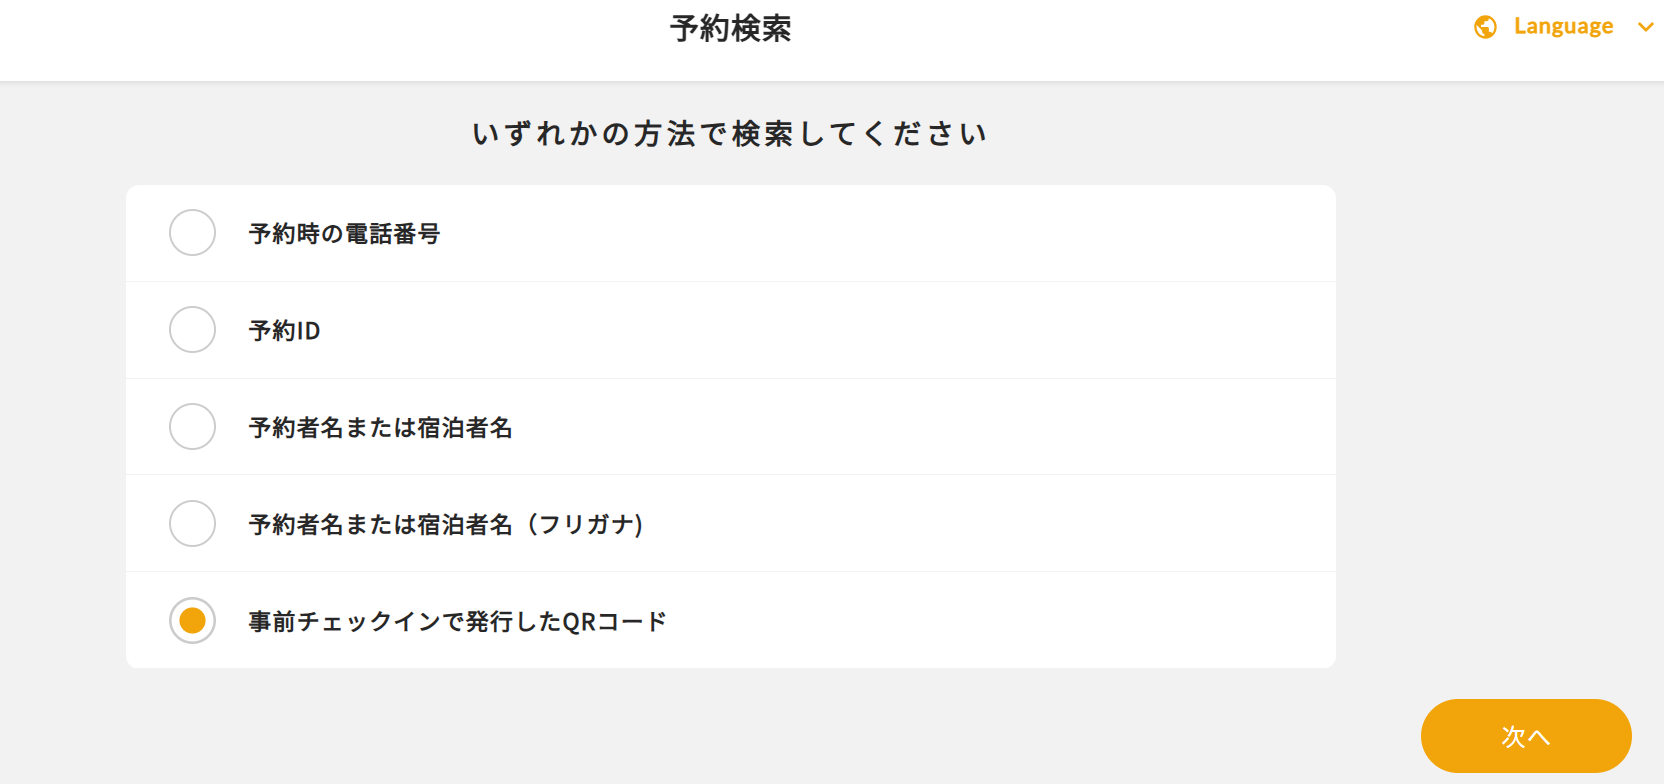Click the globe icon beside Language
The height and width of the screenshot is (784, 1664).
point(1485,27)
